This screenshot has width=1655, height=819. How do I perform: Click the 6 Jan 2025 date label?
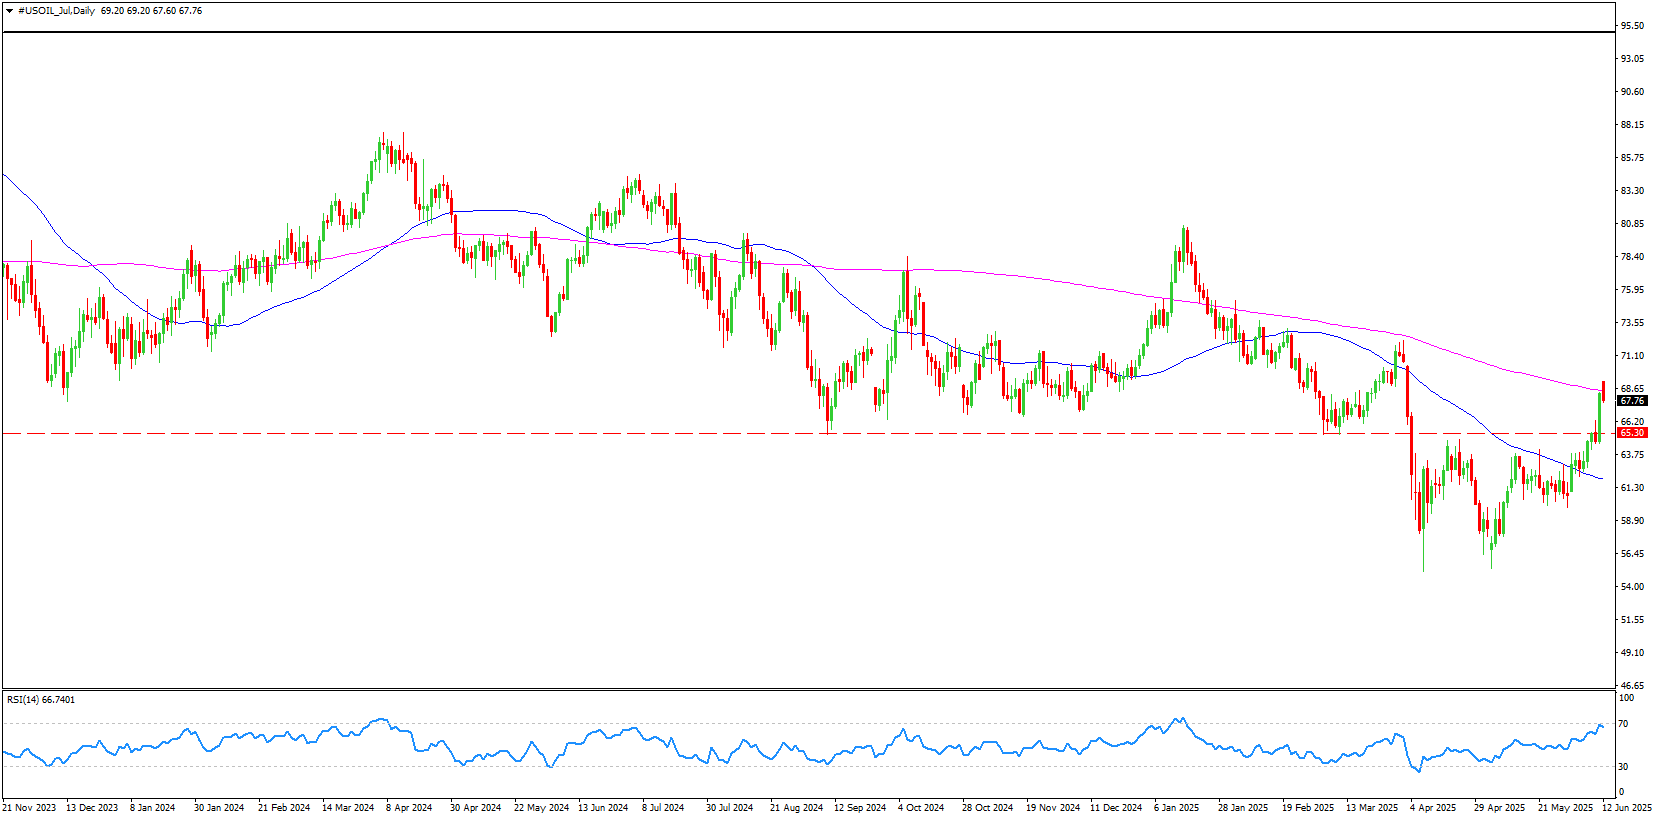pos(1177,808)
